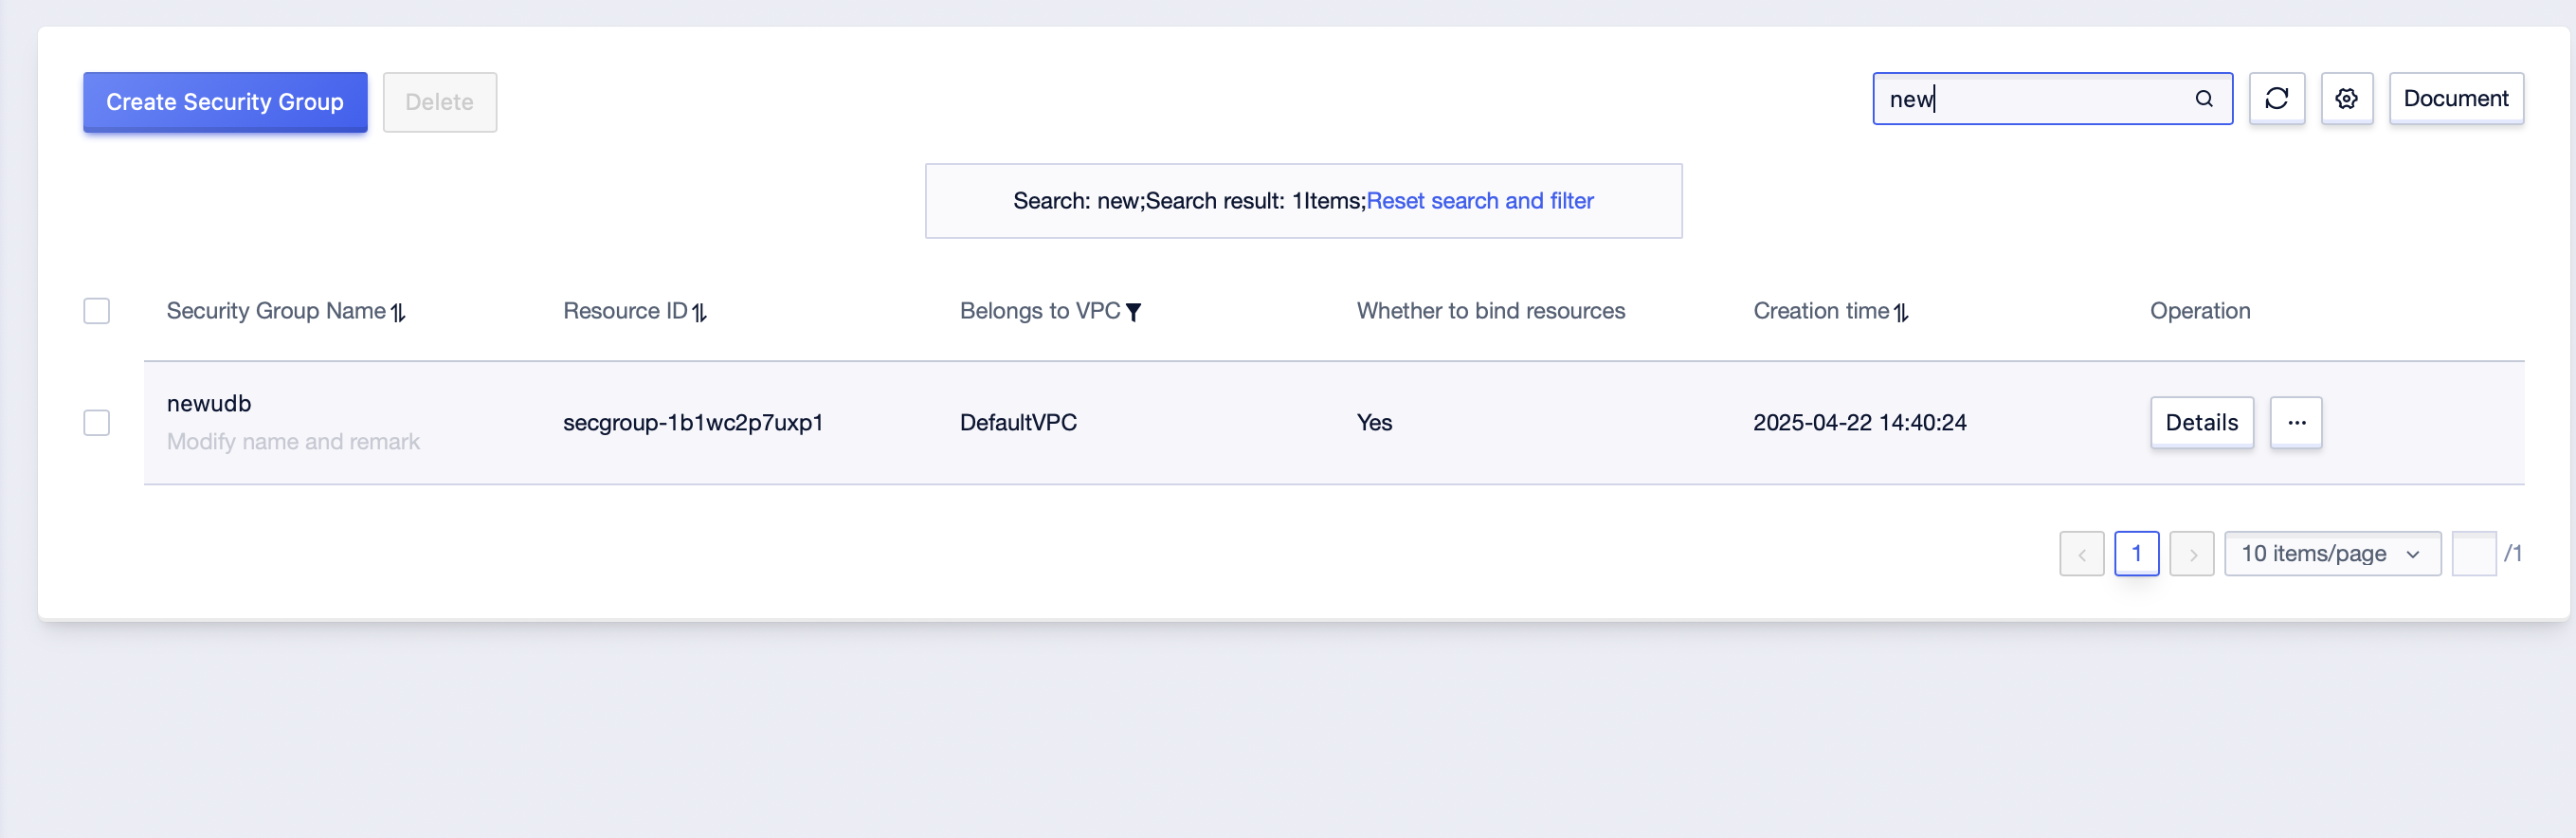This screenshot has width=2576, height=838.
Task: Click Modify name and remark
Action: (293, 442)
